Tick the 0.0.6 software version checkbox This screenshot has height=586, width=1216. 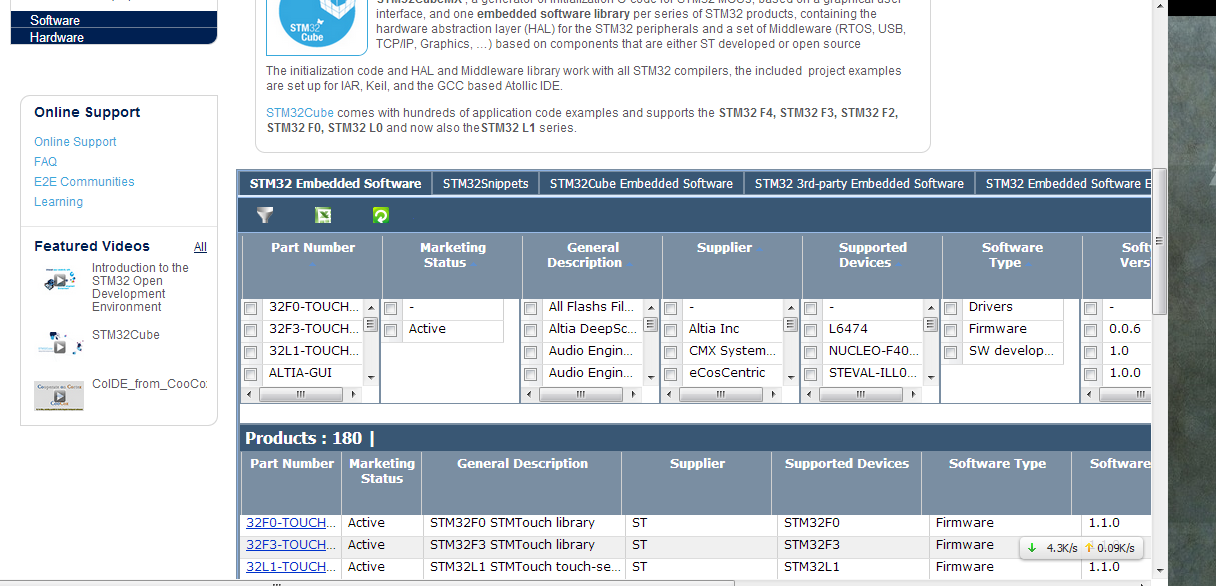click(x=1090, y=331)
